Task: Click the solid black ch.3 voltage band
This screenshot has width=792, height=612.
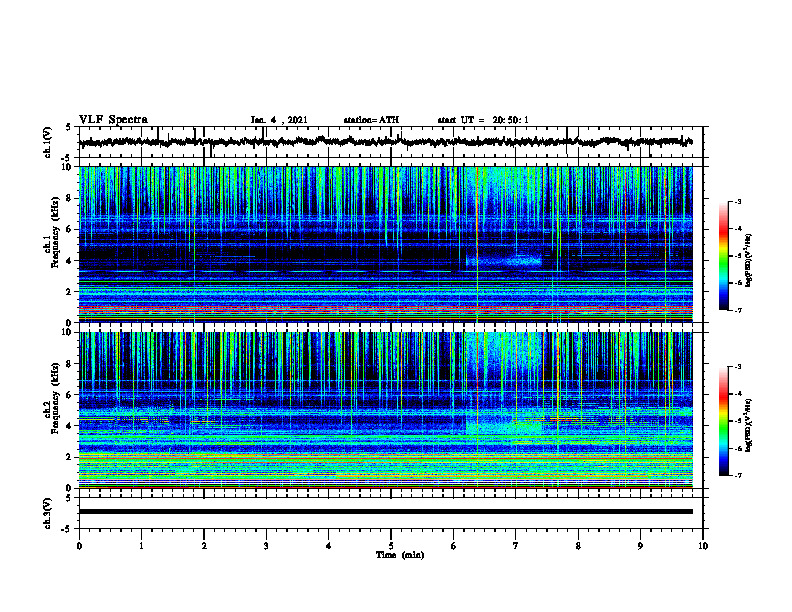Action: pyautogui.click(x=385, y=512)
